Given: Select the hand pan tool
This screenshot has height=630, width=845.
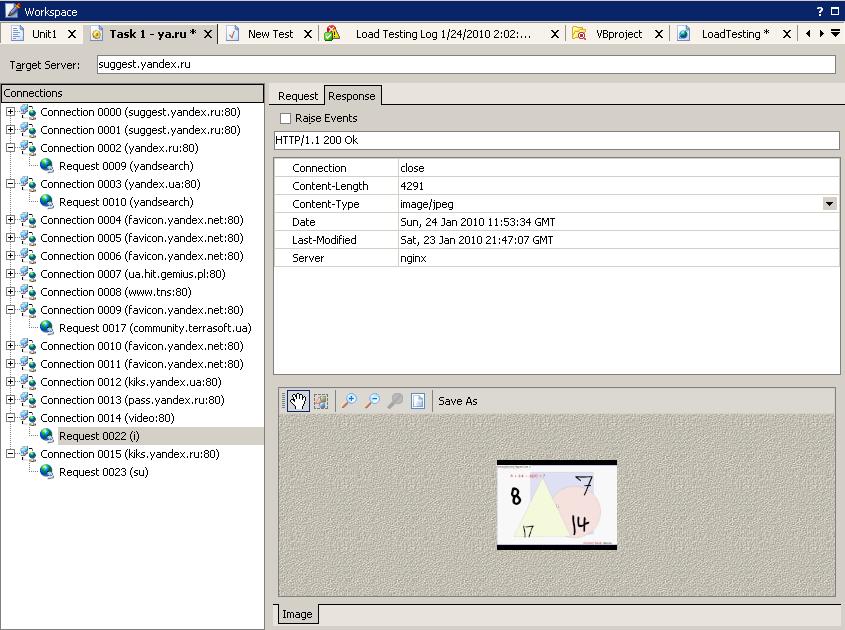Looking at the screenshot, I should pyautogui.click(x=298, y=401).
